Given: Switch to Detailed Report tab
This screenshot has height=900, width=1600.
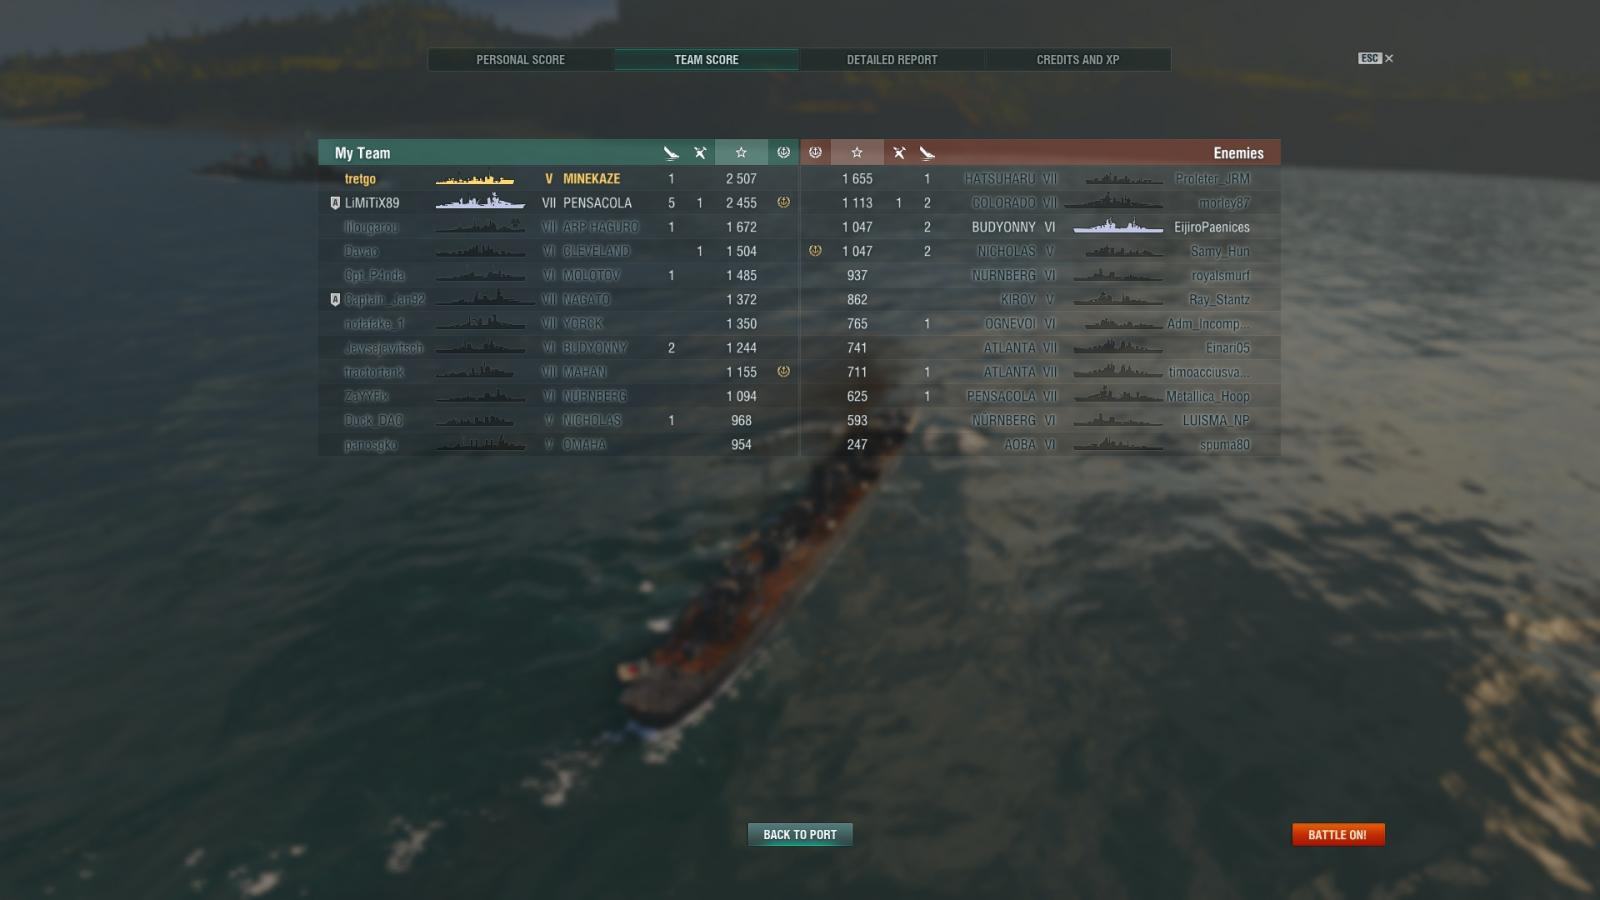Looking at the screenshot, I should 892,60.
